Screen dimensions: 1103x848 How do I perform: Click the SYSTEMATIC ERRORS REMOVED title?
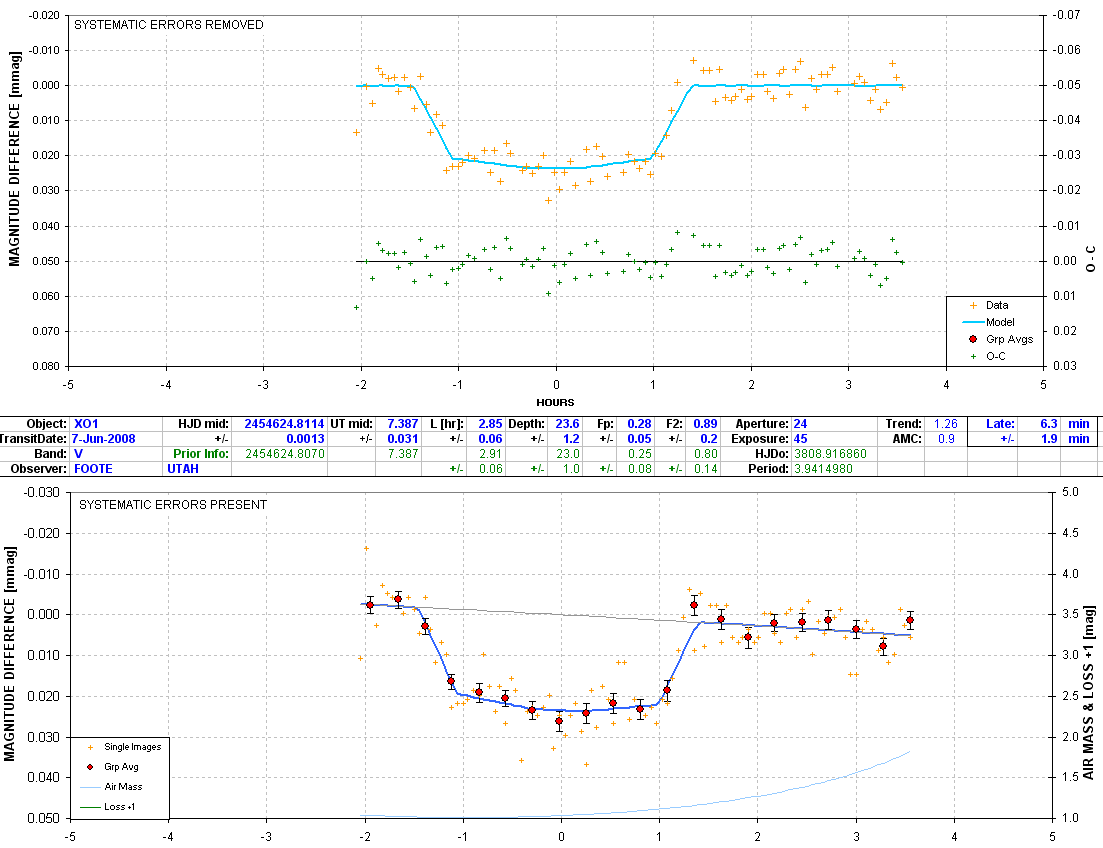coord(169,25)
